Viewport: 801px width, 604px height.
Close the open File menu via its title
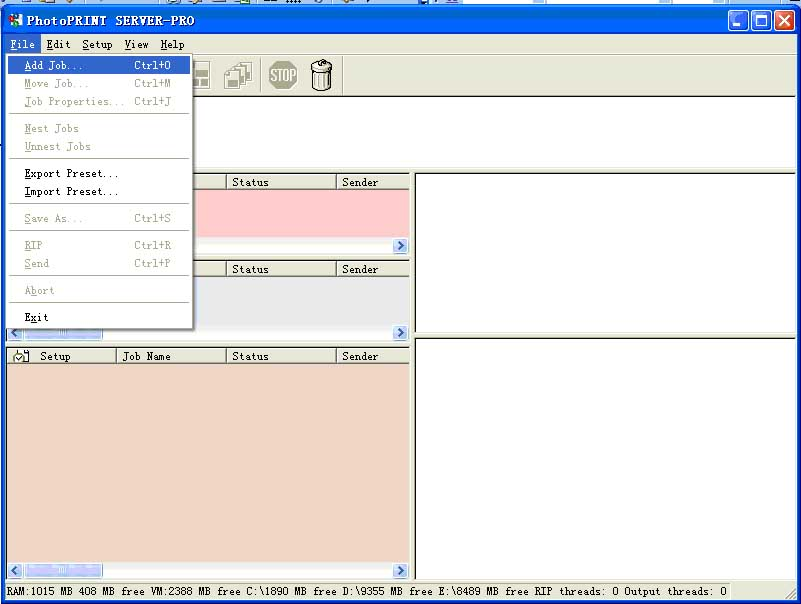(x=22, y=44)
